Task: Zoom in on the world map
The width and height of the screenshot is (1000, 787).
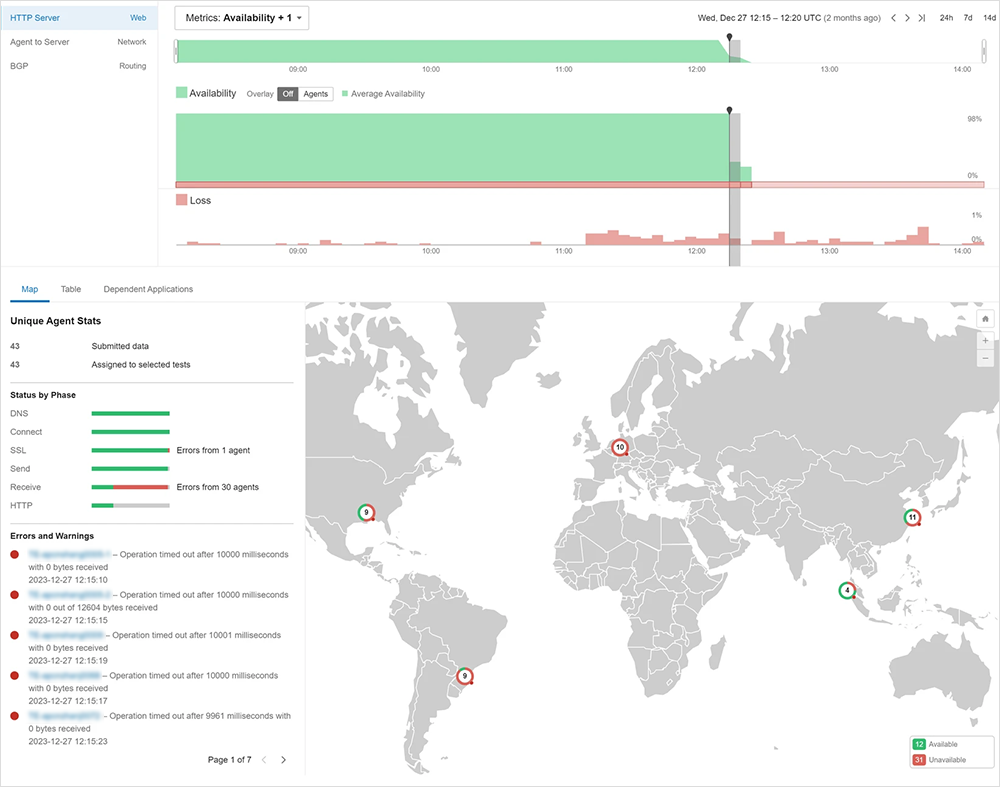Action: pyautogui.click(x=985, y=340)
